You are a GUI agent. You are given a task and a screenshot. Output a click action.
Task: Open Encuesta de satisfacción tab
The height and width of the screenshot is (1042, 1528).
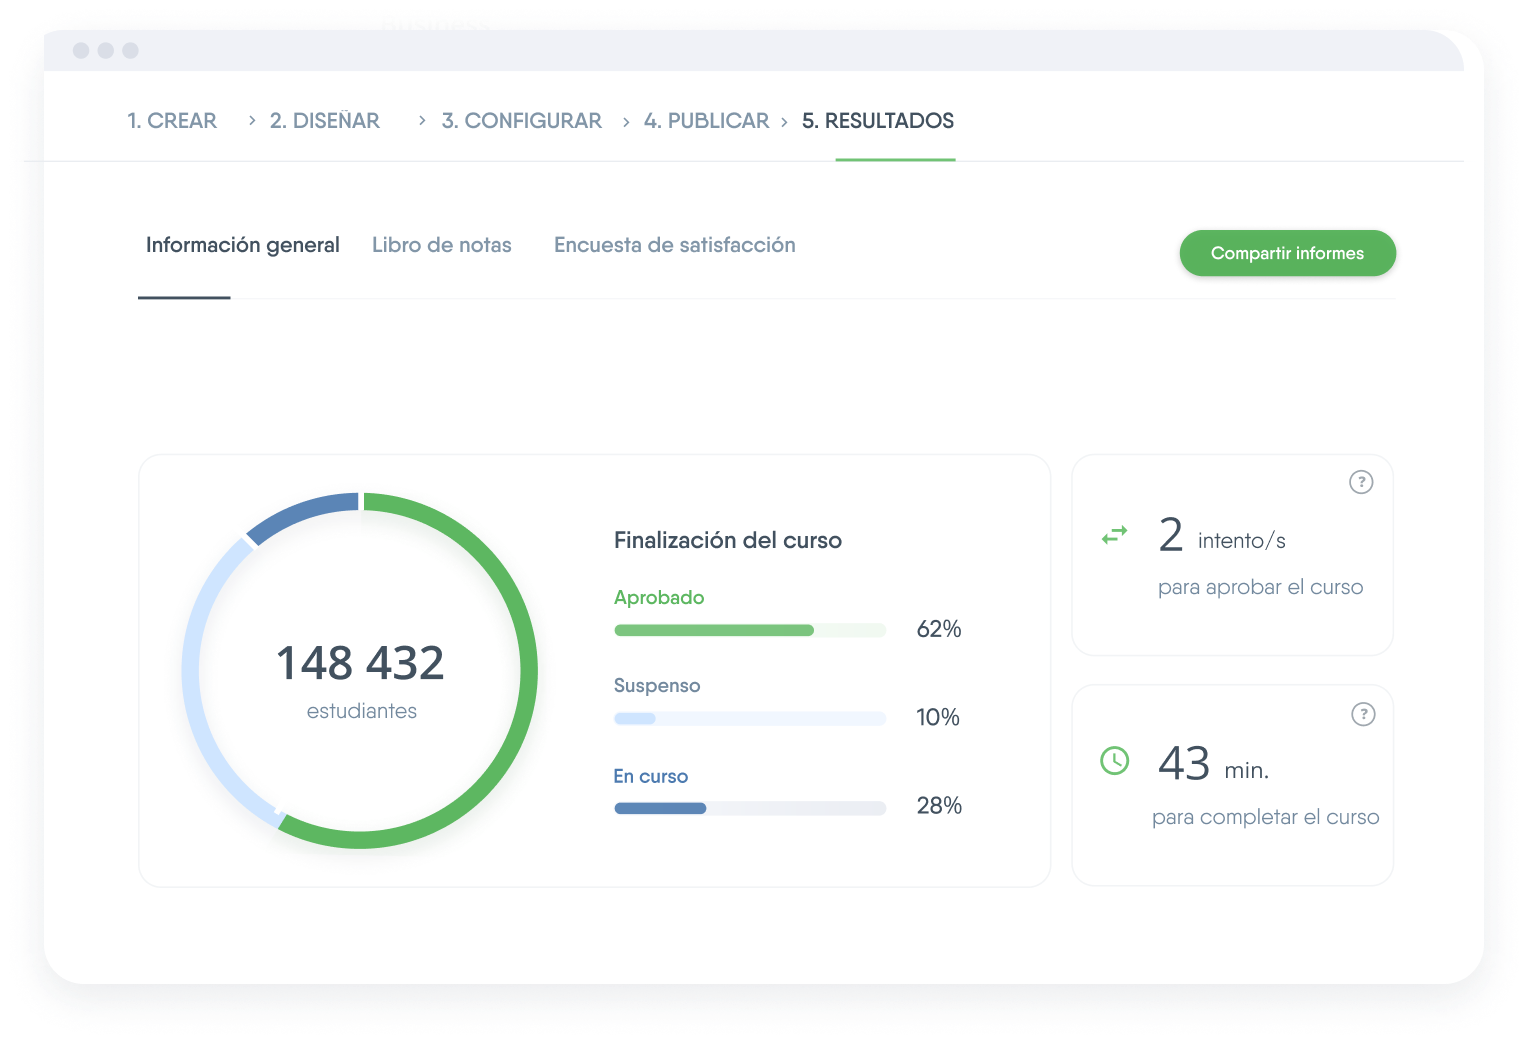click(675, 245)
